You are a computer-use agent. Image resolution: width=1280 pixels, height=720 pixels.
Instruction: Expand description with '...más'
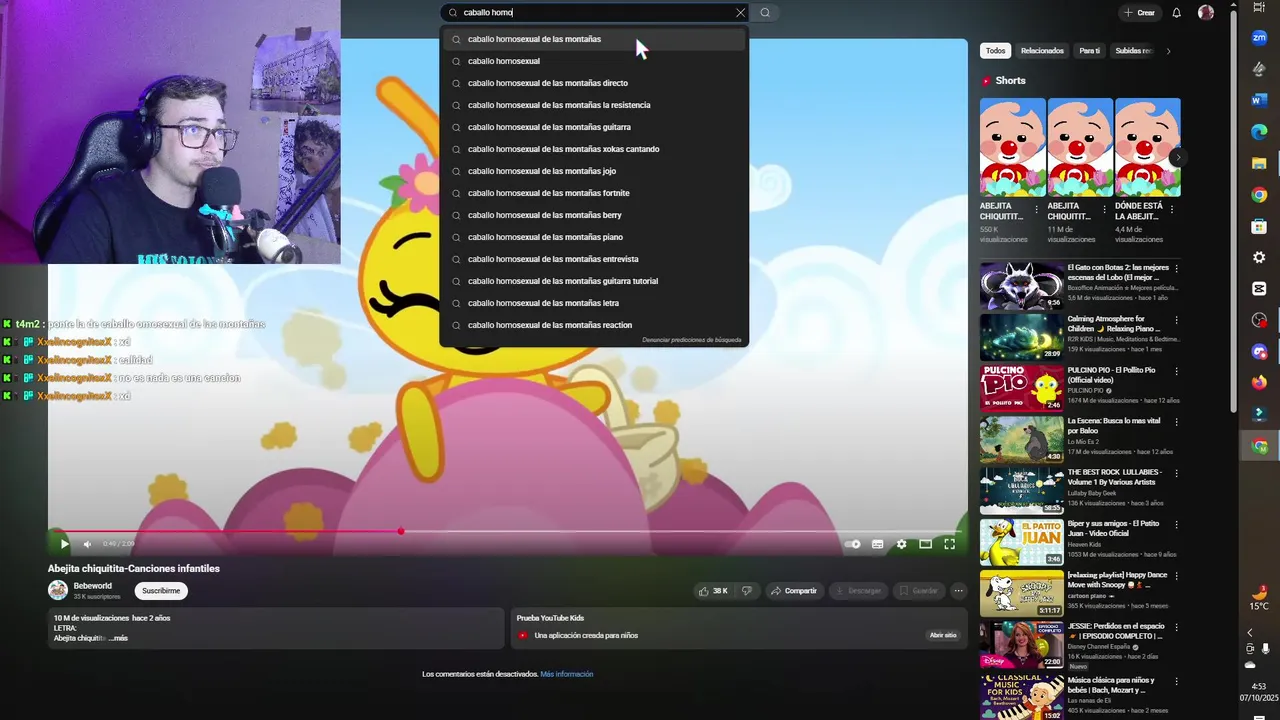[119, 638]
